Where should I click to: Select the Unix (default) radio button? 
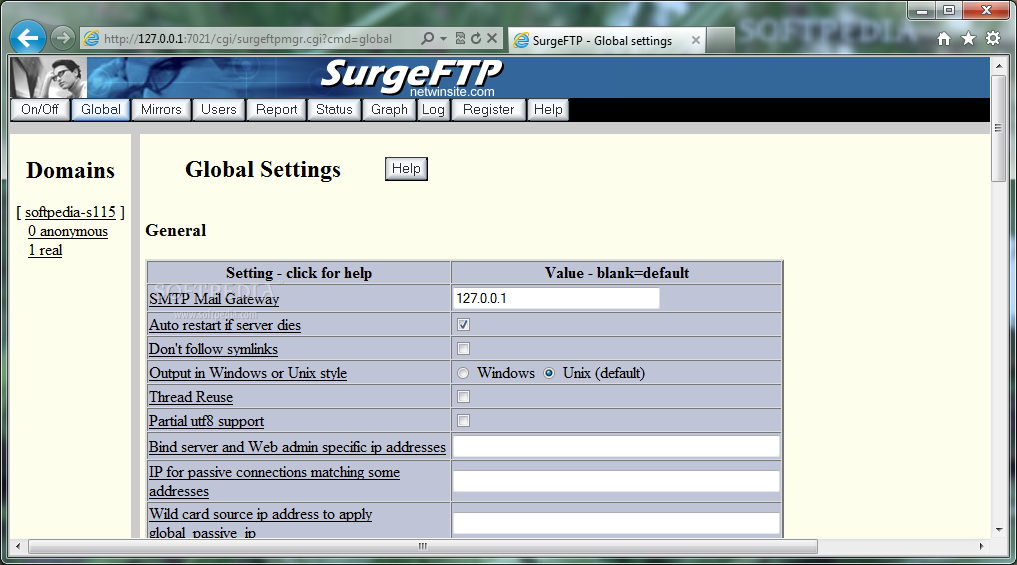[x=549, y=373]
